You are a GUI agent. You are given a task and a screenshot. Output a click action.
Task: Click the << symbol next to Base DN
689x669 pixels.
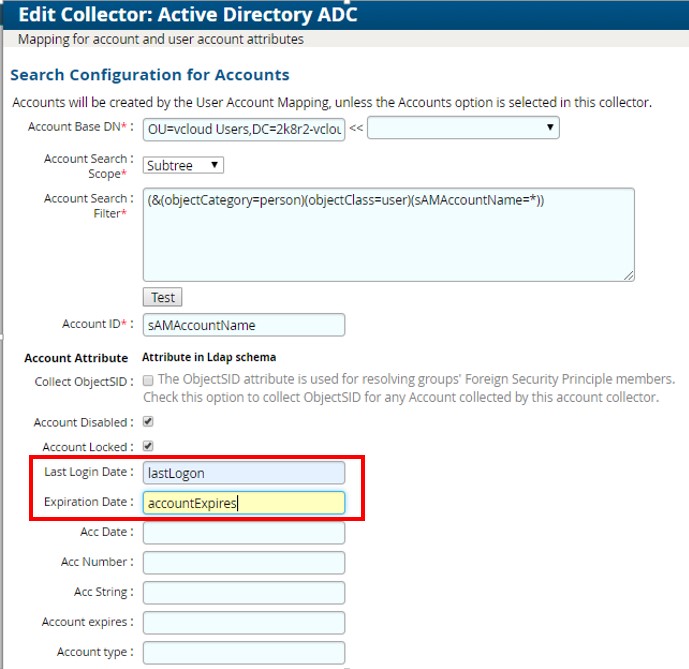point(357,128)
